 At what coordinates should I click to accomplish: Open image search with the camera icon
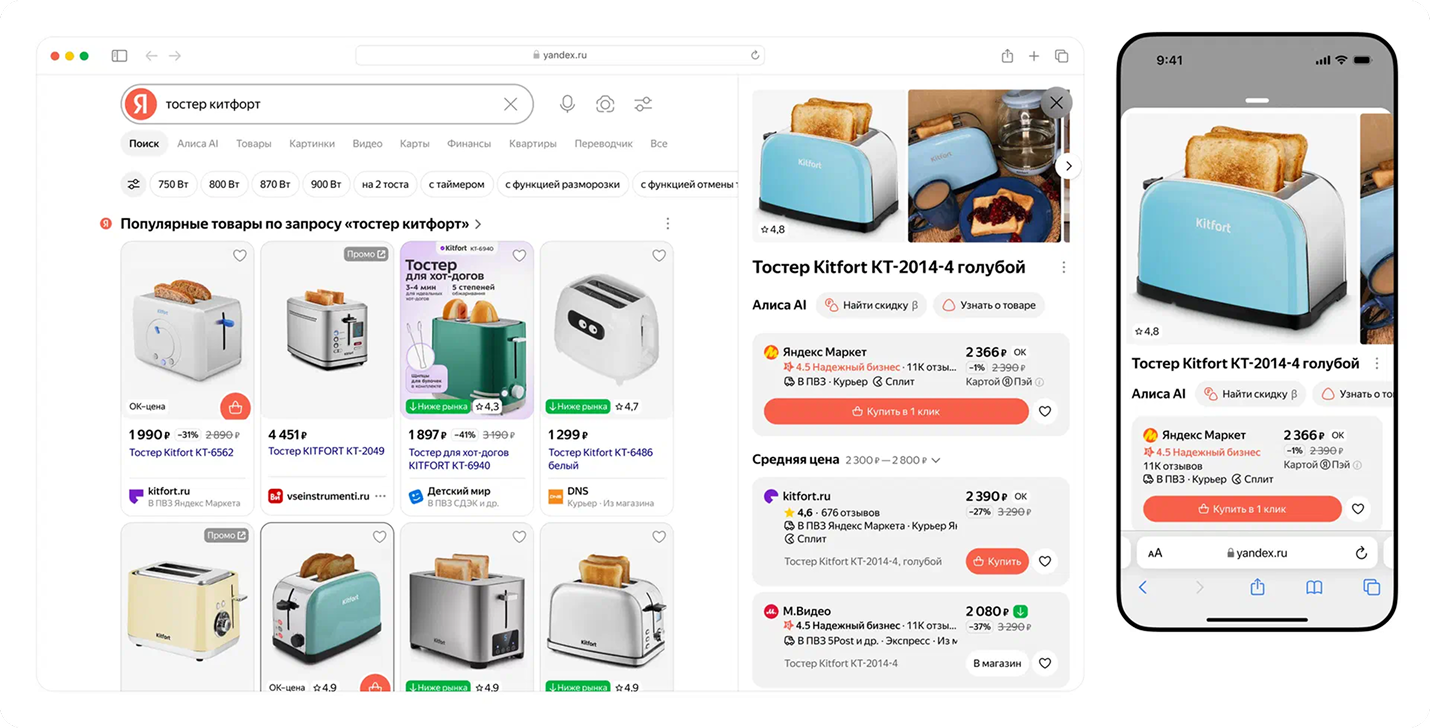[605, 104]
